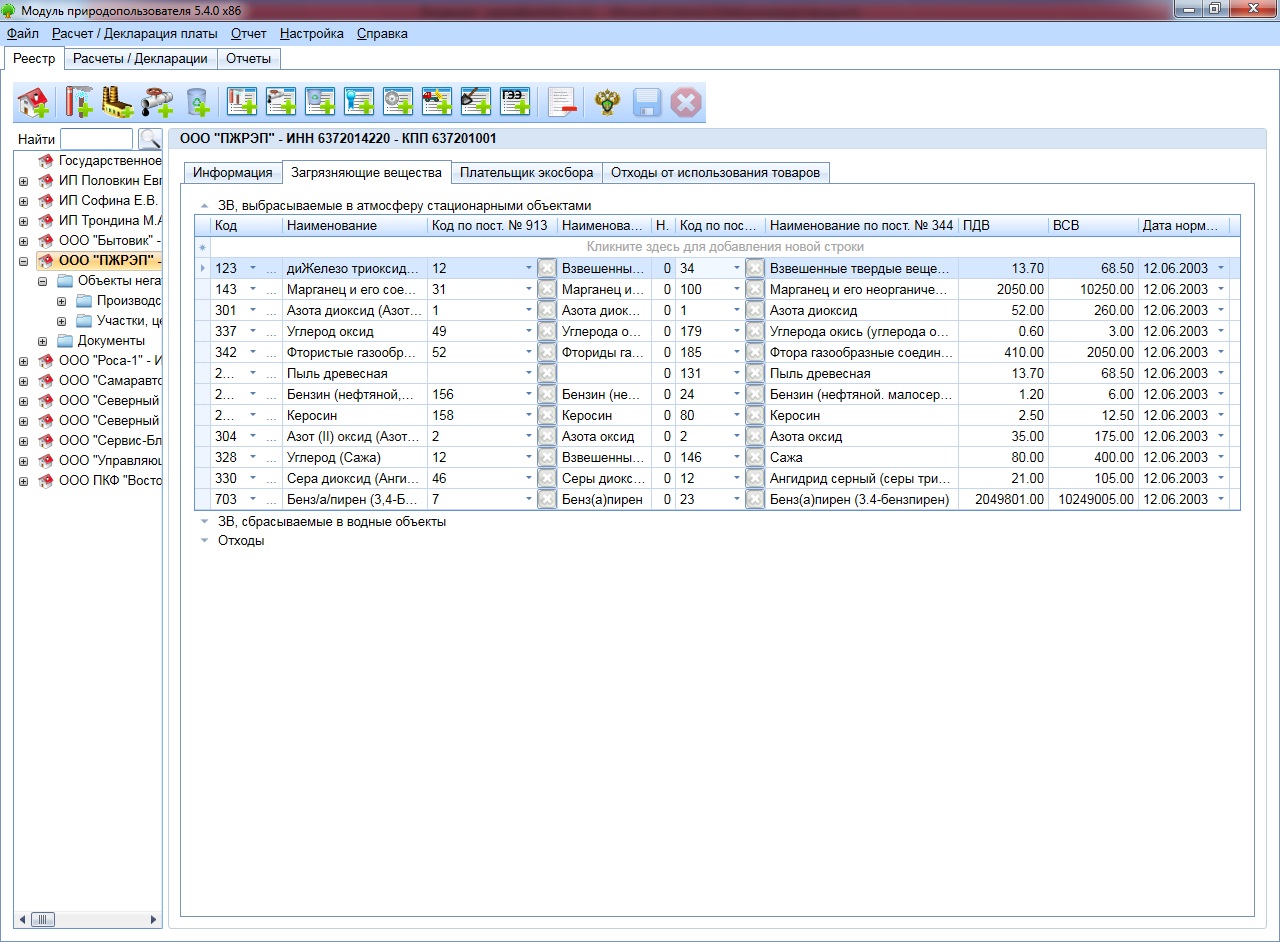The height and width of the screenshot is (942, 1280).
Task: Click the add chimney emission source icon
Action: click(x=78, y=102)
